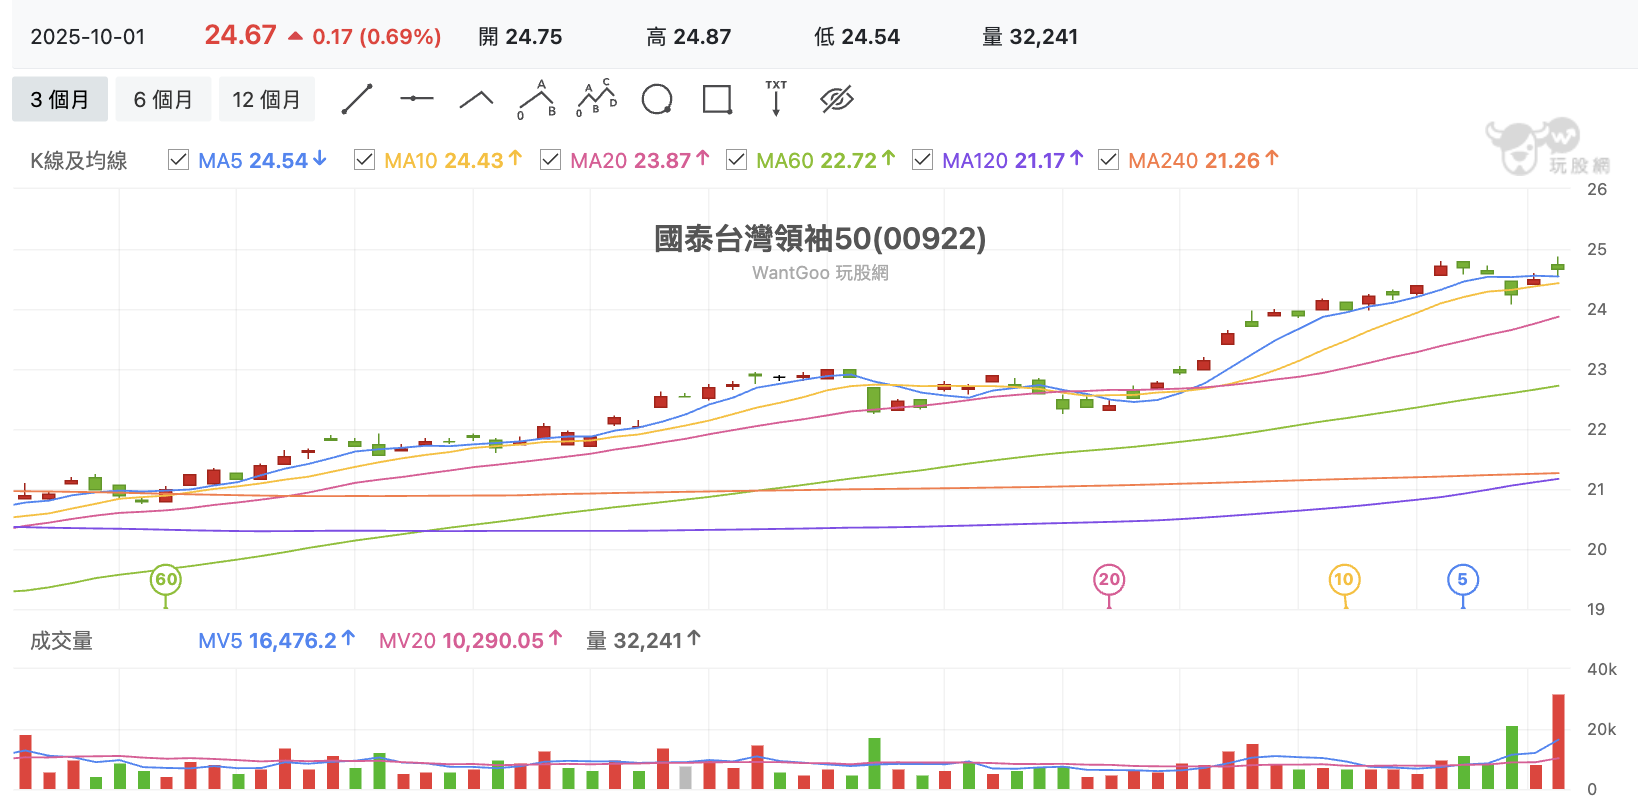Switch chart to 6 個月 range
1638x804 pixels.
point(163,99)
